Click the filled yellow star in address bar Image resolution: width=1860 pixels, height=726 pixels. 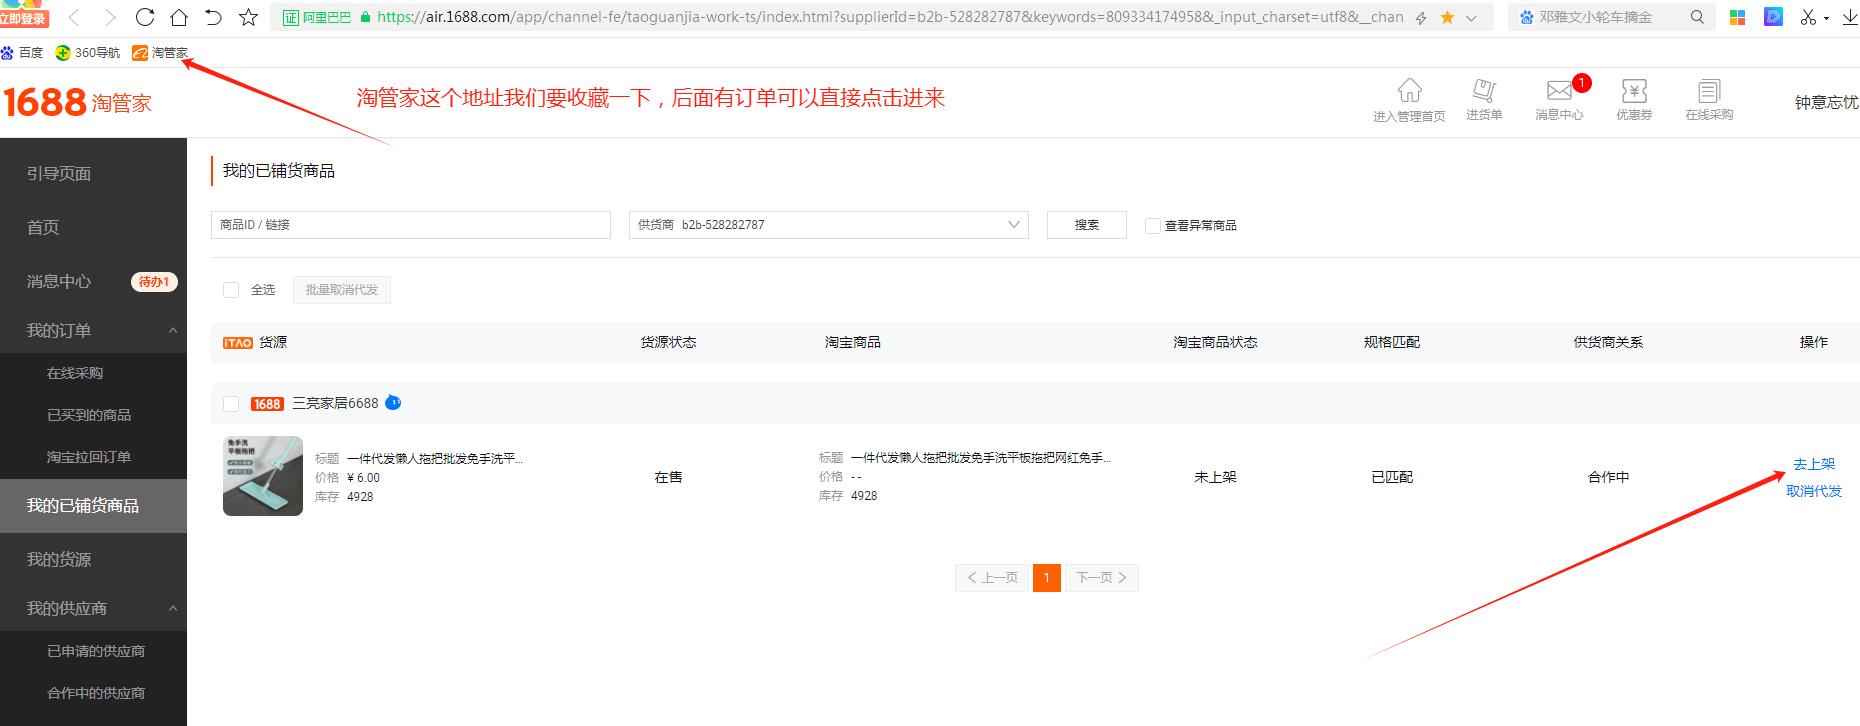click(1447, 17)
